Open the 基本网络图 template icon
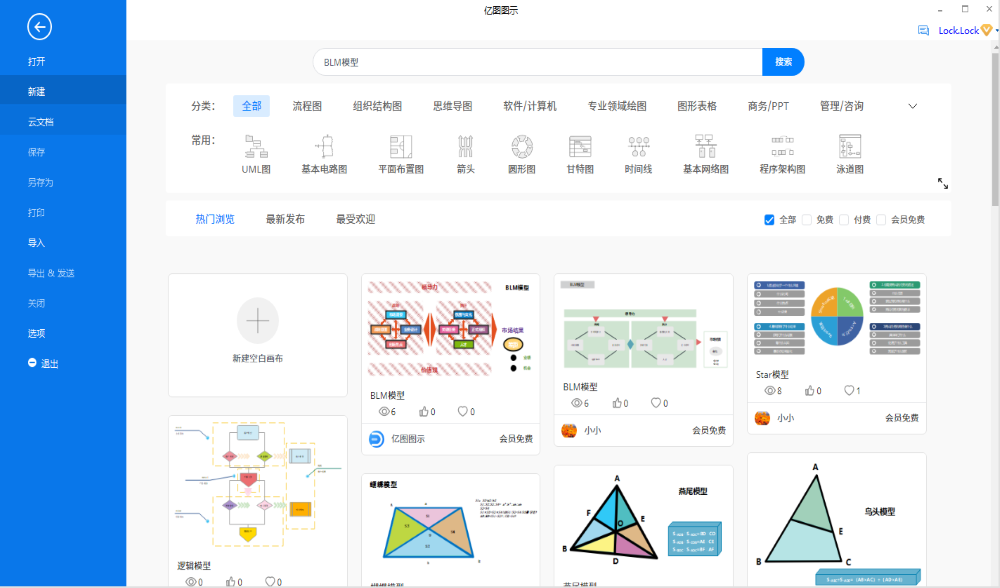The width and height of the screenshot is (1000, 588). [x=705, y=147]
